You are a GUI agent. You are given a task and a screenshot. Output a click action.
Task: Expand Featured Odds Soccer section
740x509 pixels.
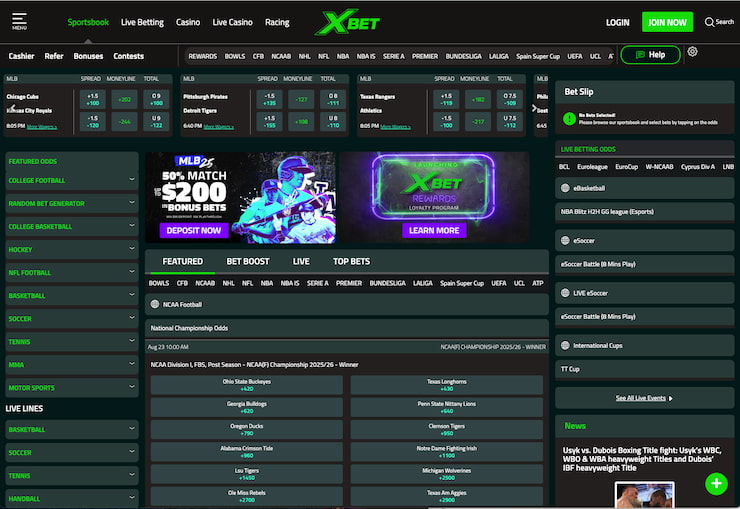(x=72, y=319)
